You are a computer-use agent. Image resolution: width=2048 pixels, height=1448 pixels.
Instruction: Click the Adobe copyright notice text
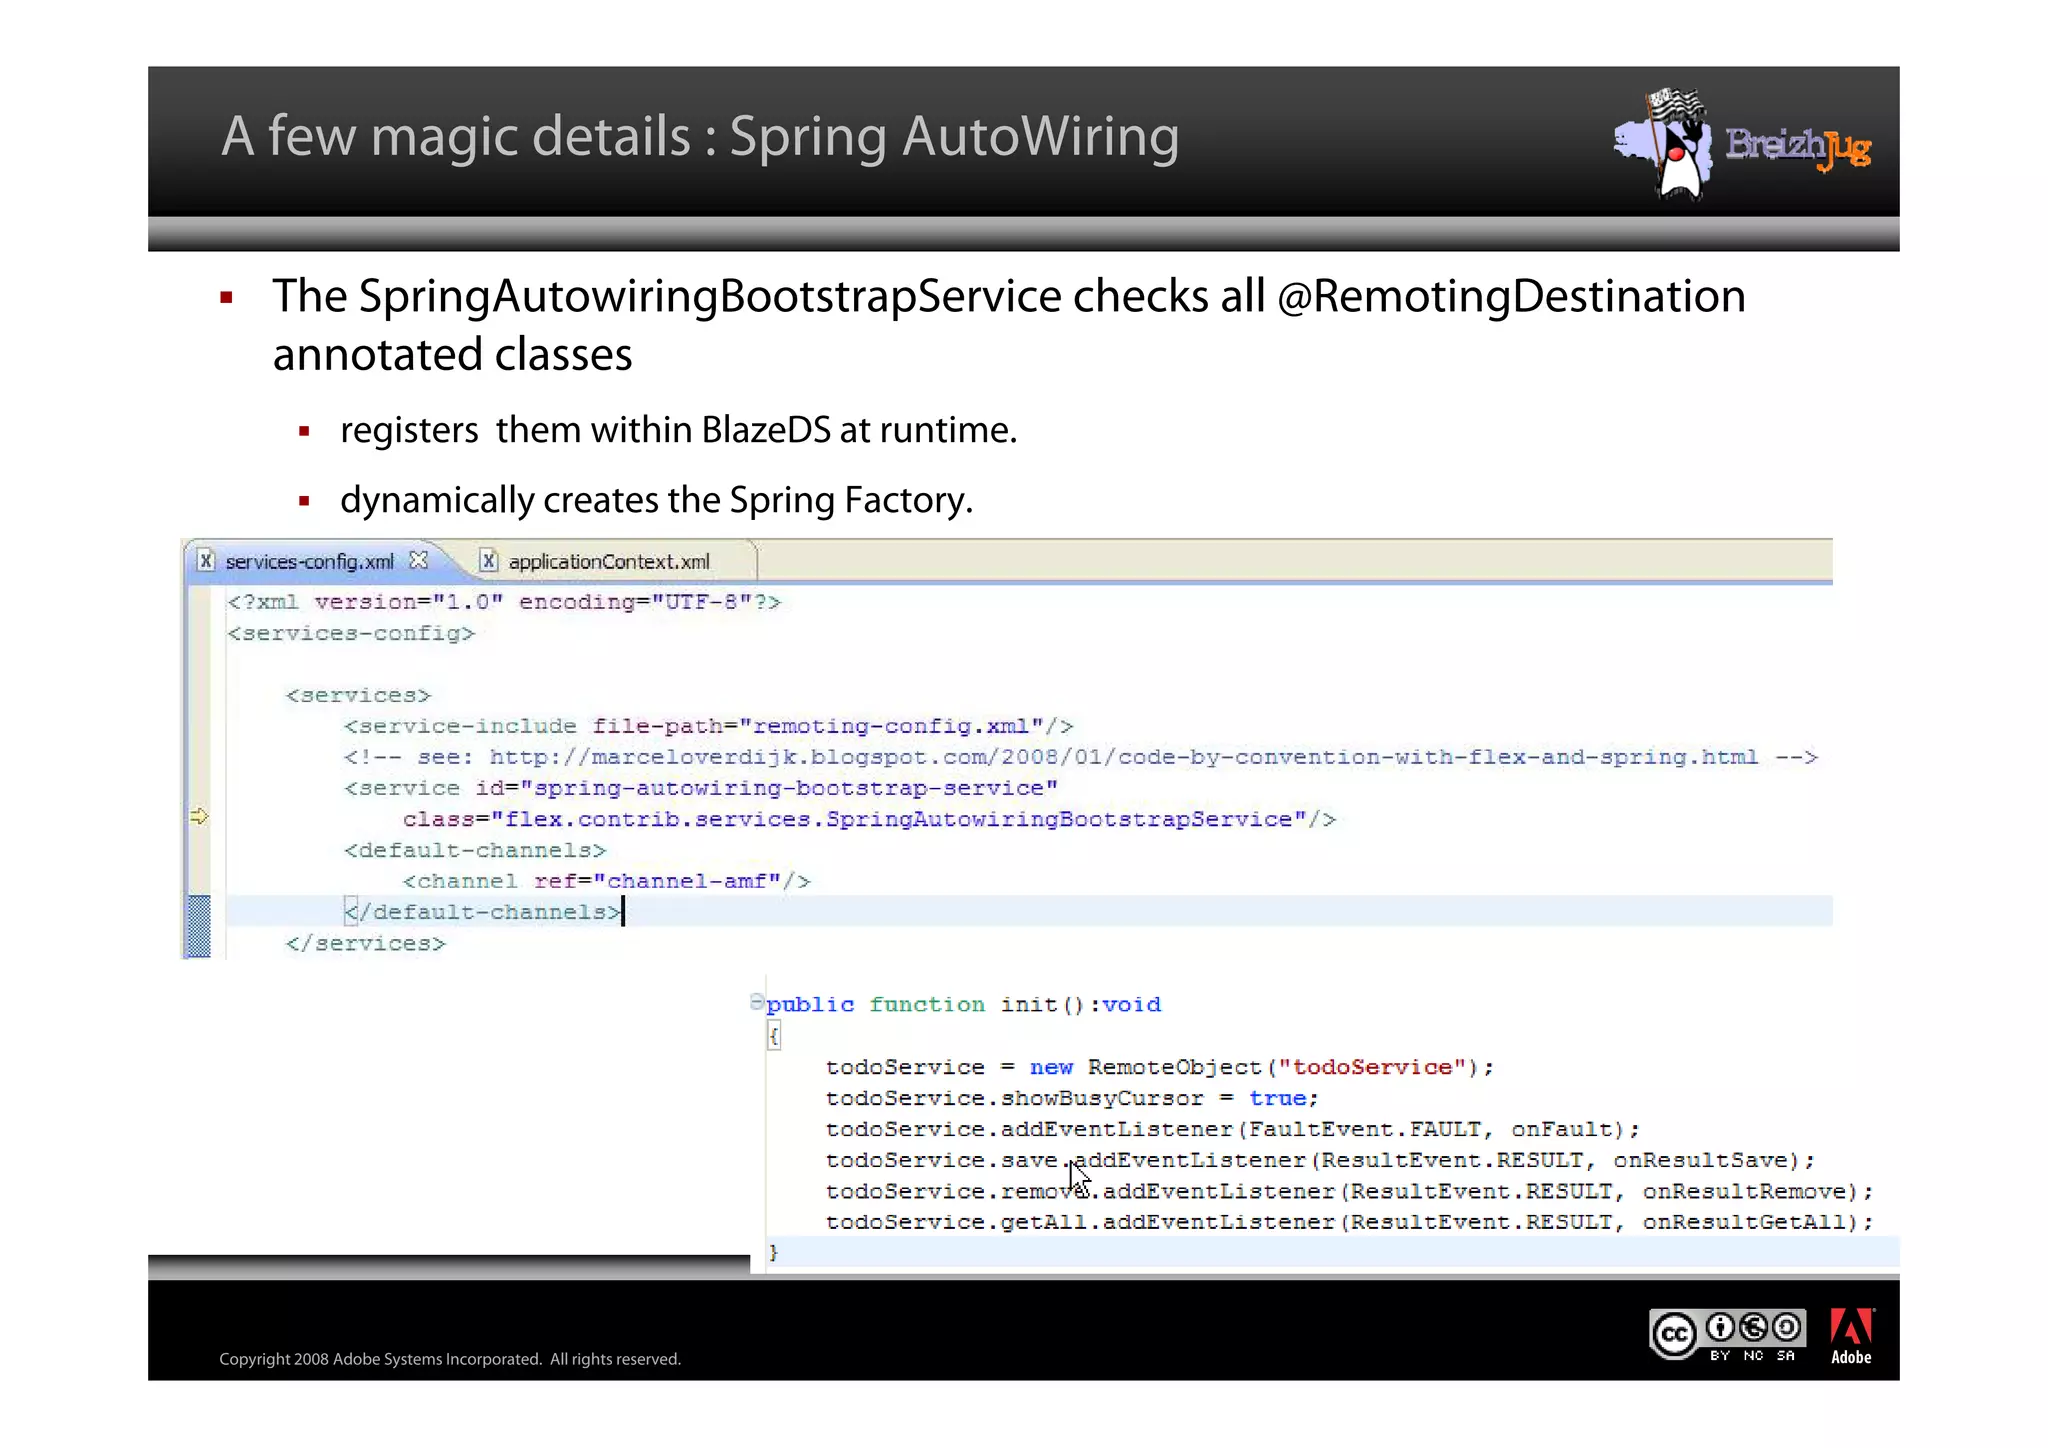[x=450, y=1359]
